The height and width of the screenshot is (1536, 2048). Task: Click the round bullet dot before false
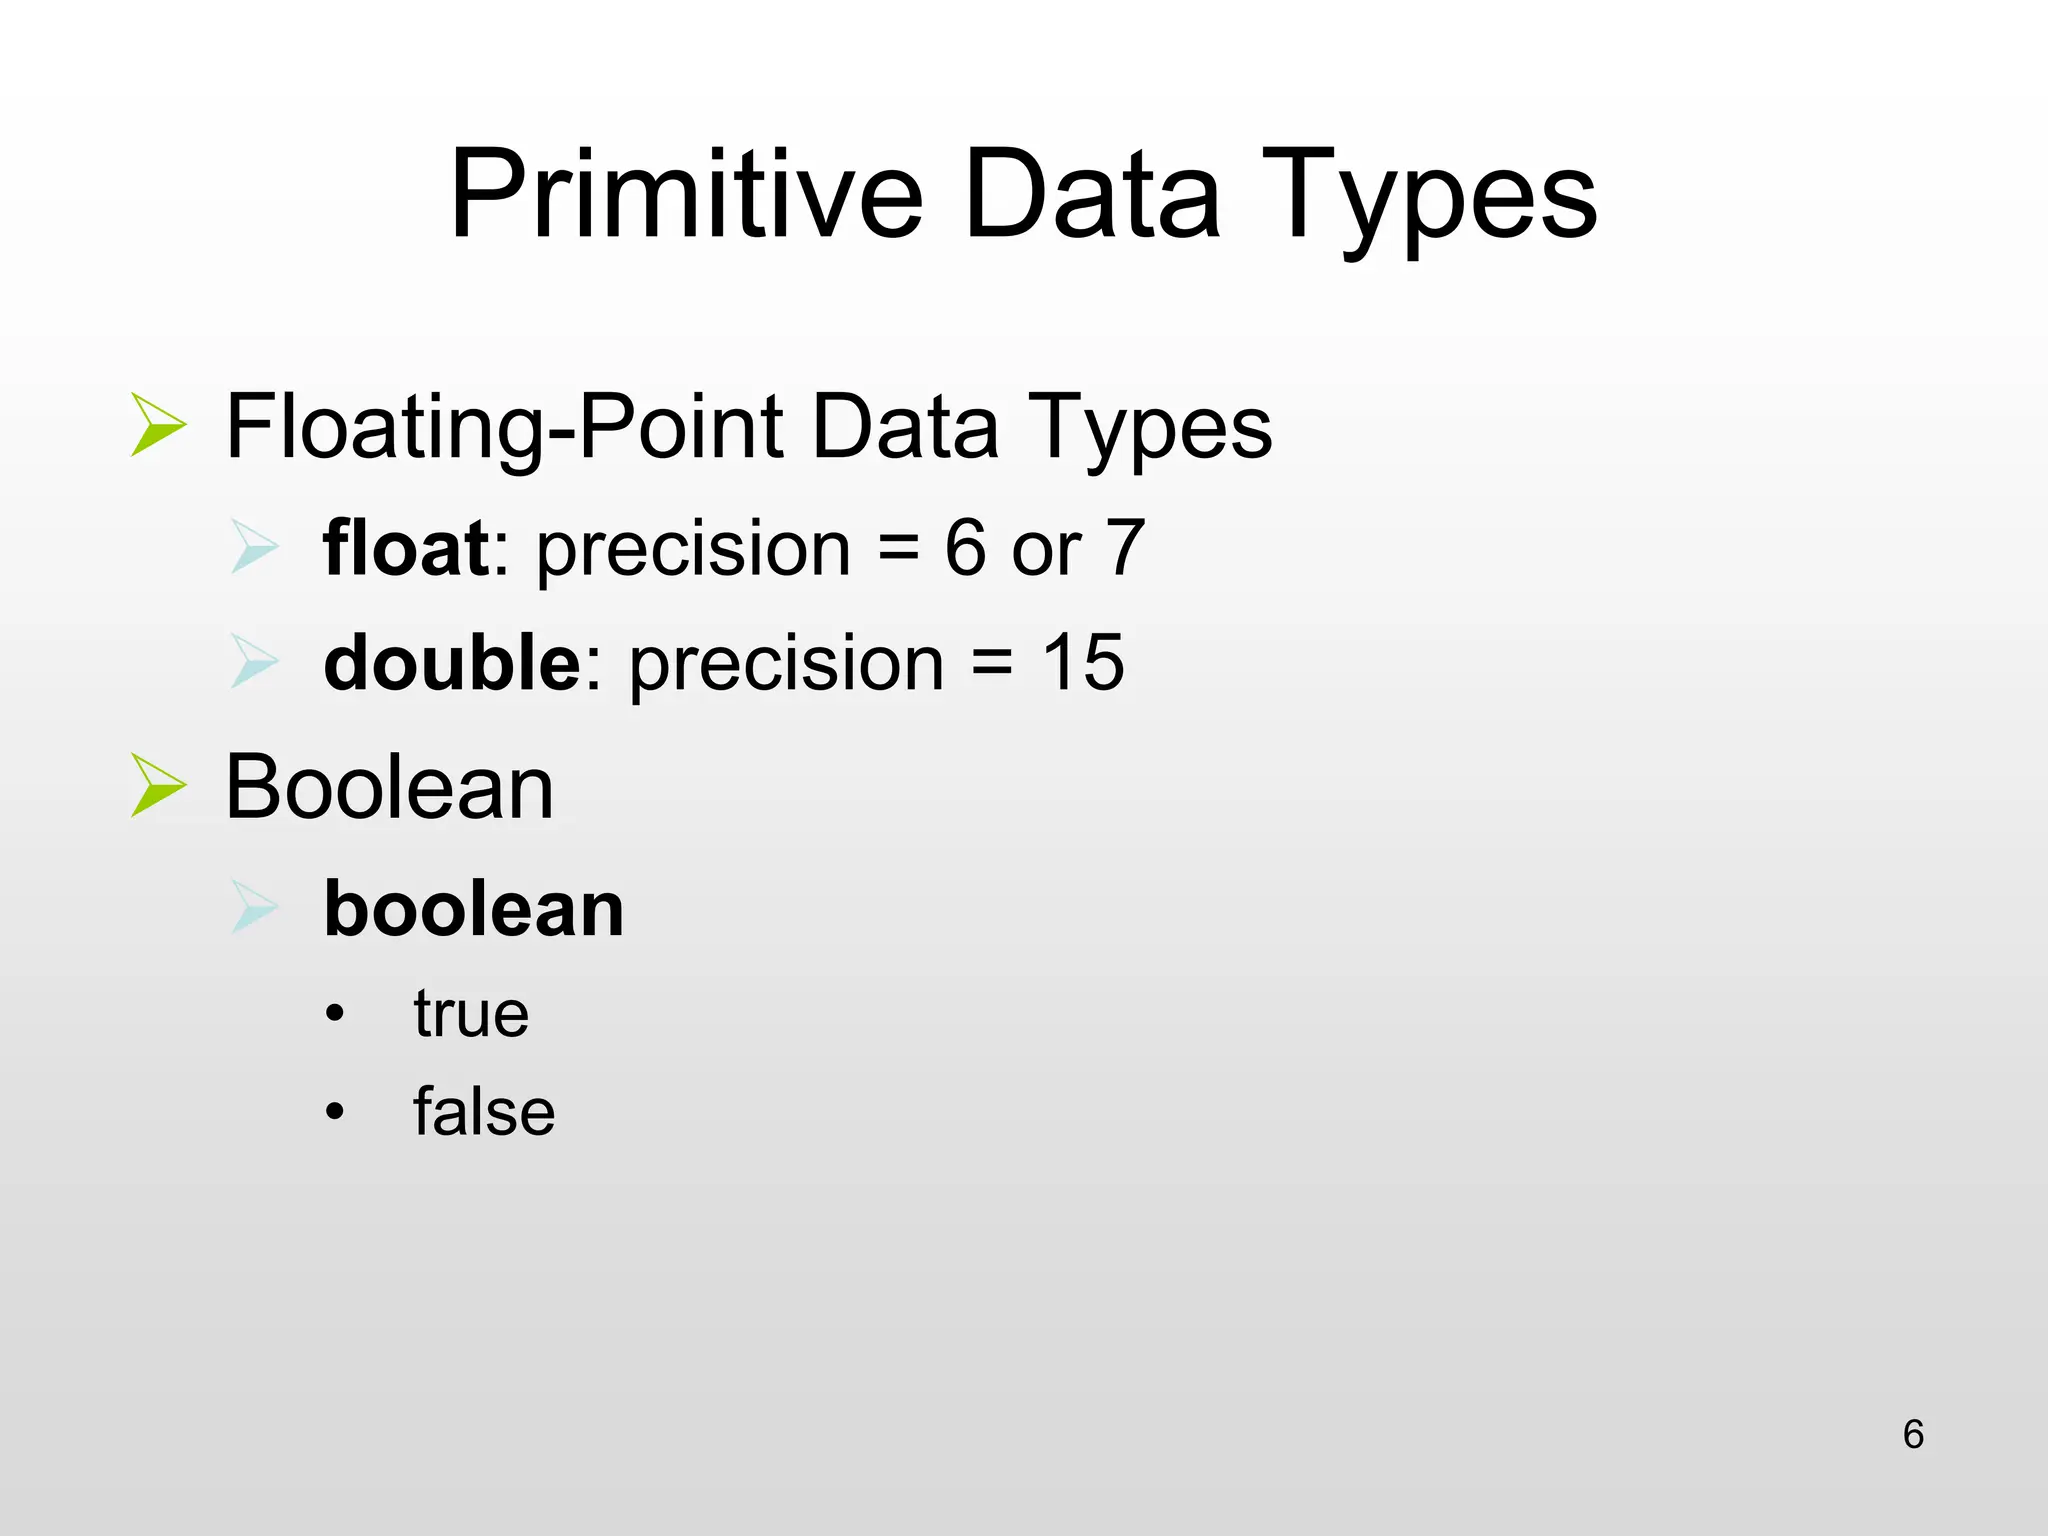click(x=335, y=1111)
